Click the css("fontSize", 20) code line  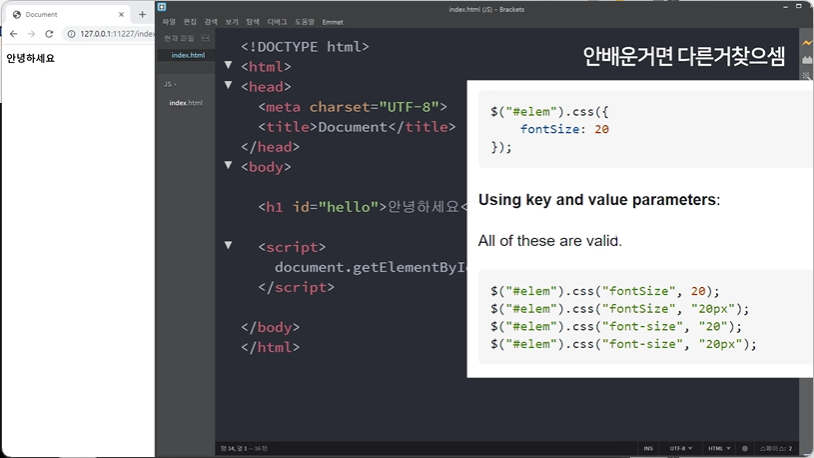[x=605, y=291]
